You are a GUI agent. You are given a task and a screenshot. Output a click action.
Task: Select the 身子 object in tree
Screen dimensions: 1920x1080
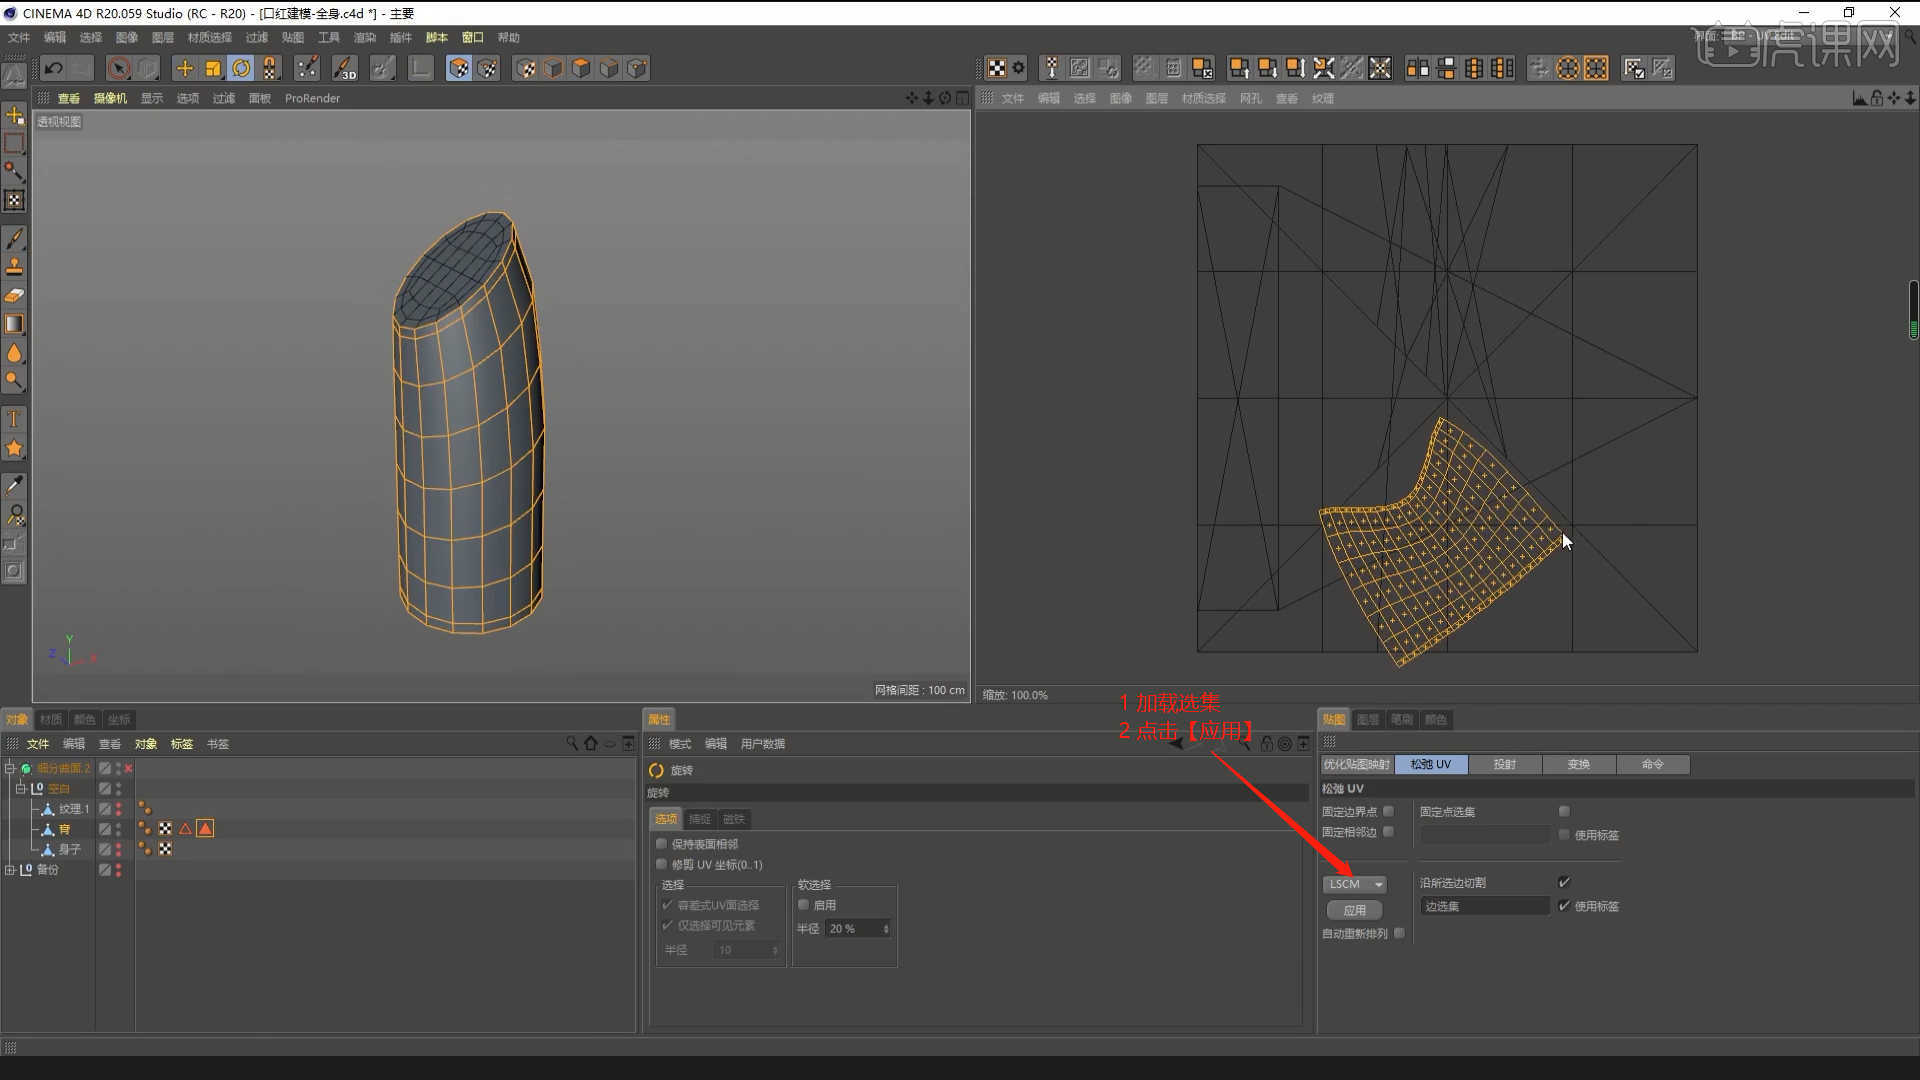(69, 849)
